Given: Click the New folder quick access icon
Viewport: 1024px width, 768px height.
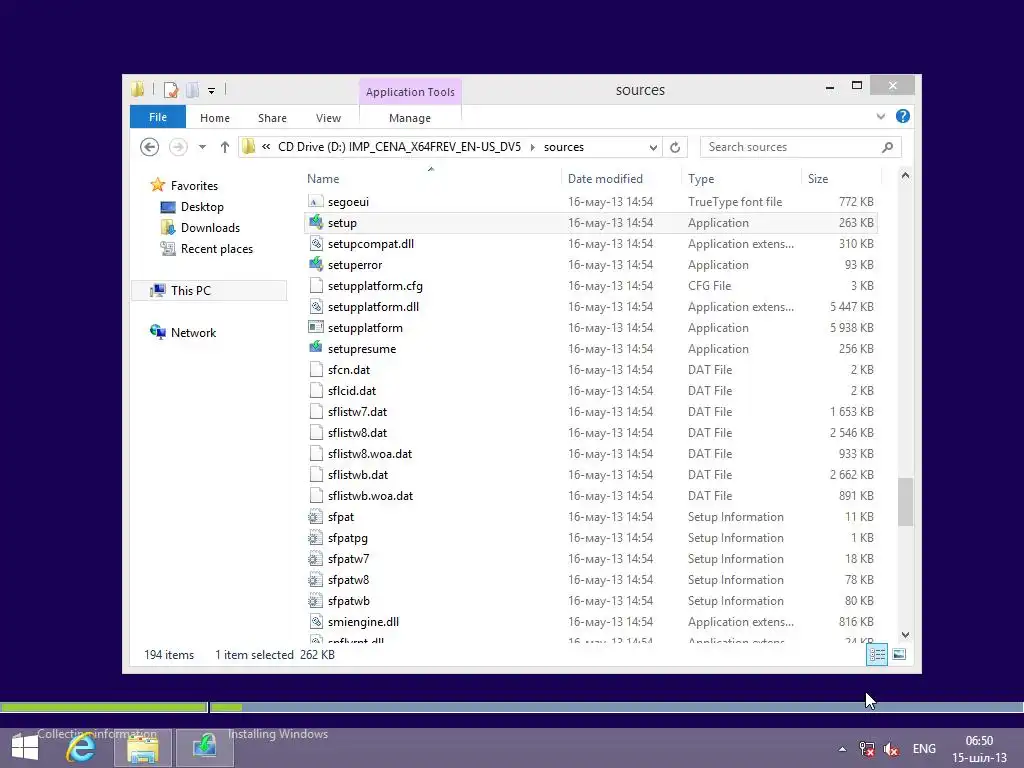Looking at the screenshot, I should tap(193, 90).
